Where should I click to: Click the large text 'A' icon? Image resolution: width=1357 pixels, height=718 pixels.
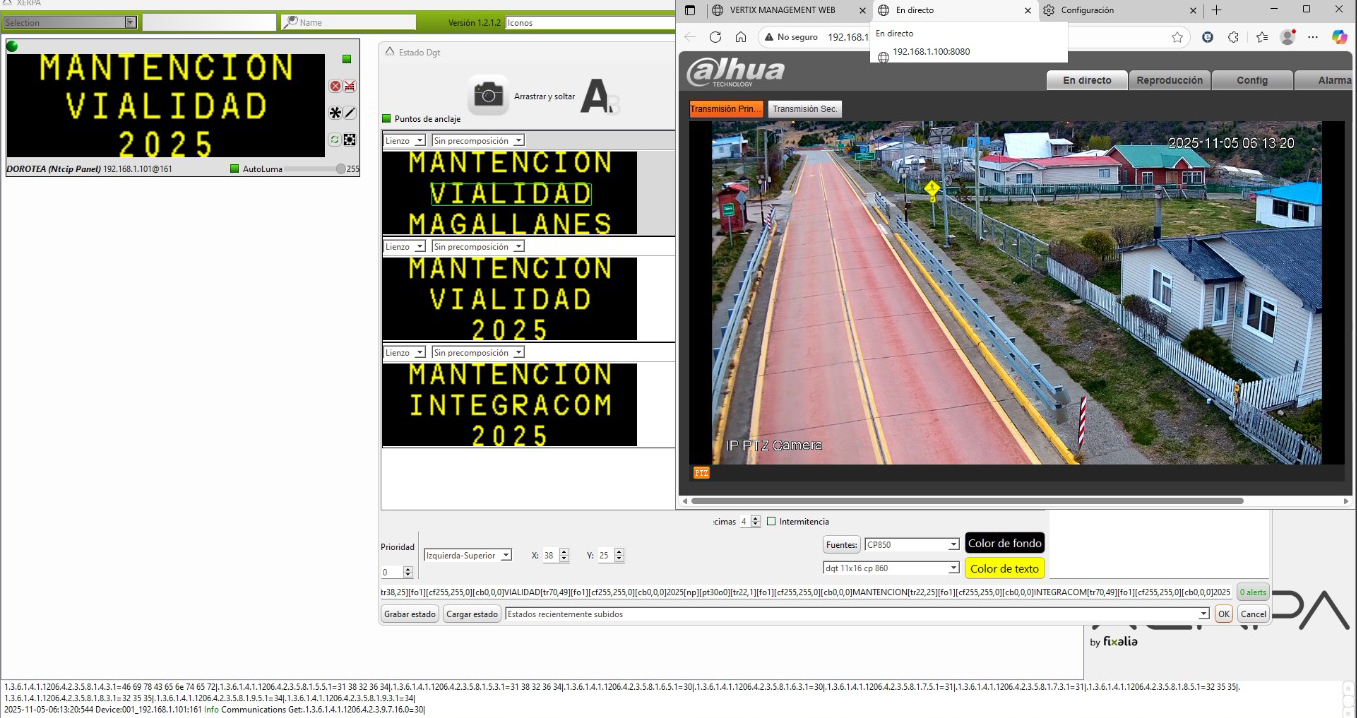[597, 96]
